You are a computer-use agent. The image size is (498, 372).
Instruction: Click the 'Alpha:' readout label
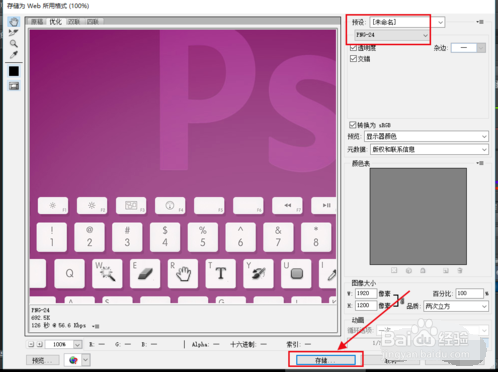[x=200, y=344]
